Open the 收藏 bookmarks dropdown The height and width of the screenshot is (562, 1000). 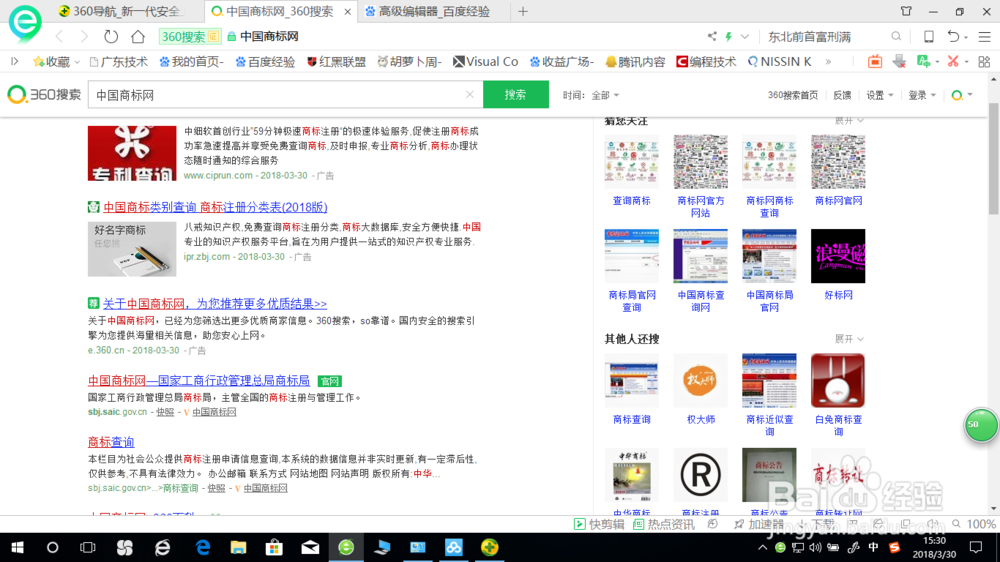56,62
